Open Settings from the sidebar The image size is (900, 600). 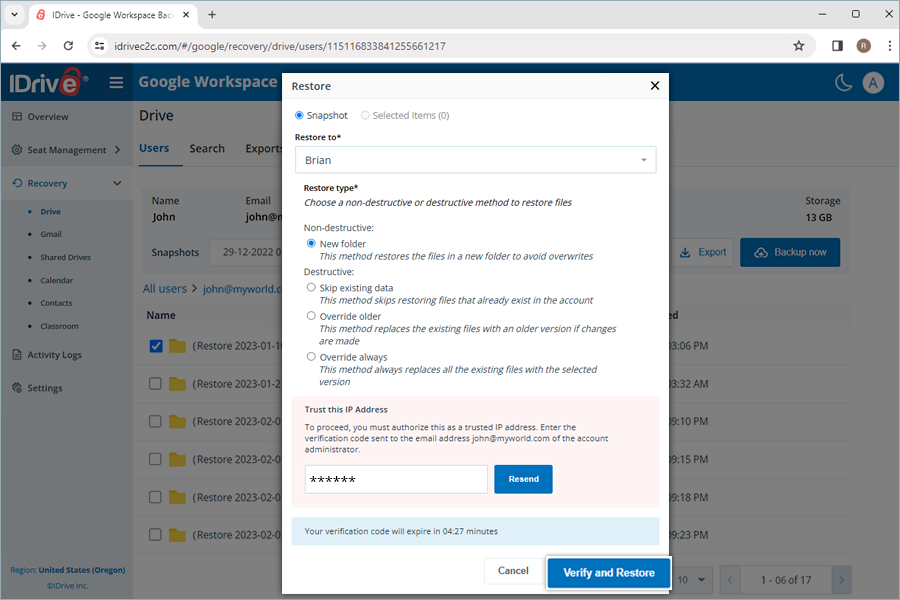(x=47, y=387)
